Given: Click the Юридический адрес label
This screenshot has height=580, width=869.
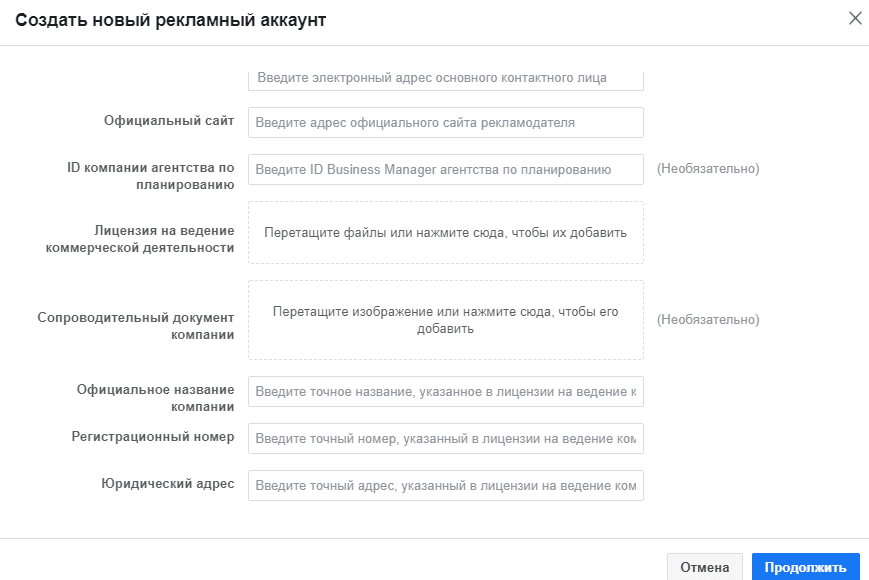Looking at the screenshot, I should coord(167,484).
